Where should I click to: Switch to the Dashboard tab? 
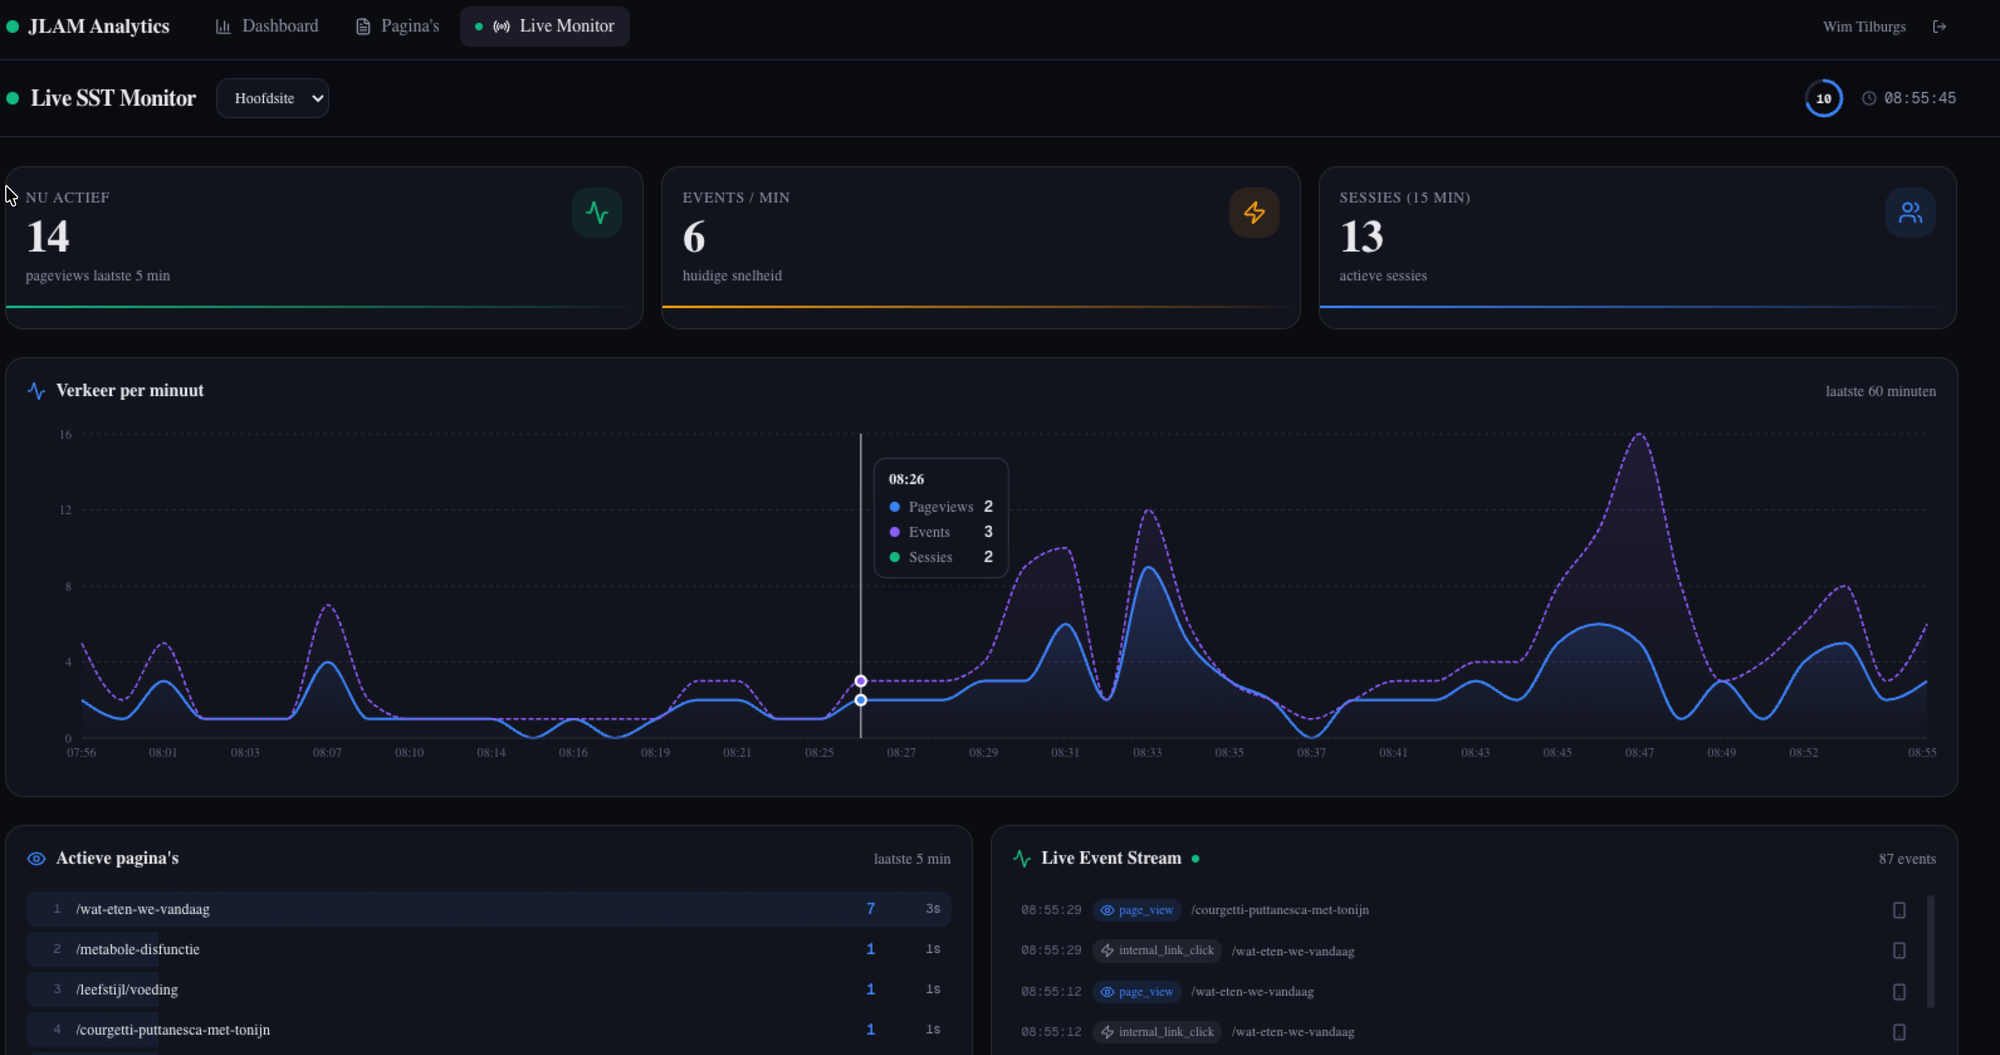coord(266,26)
